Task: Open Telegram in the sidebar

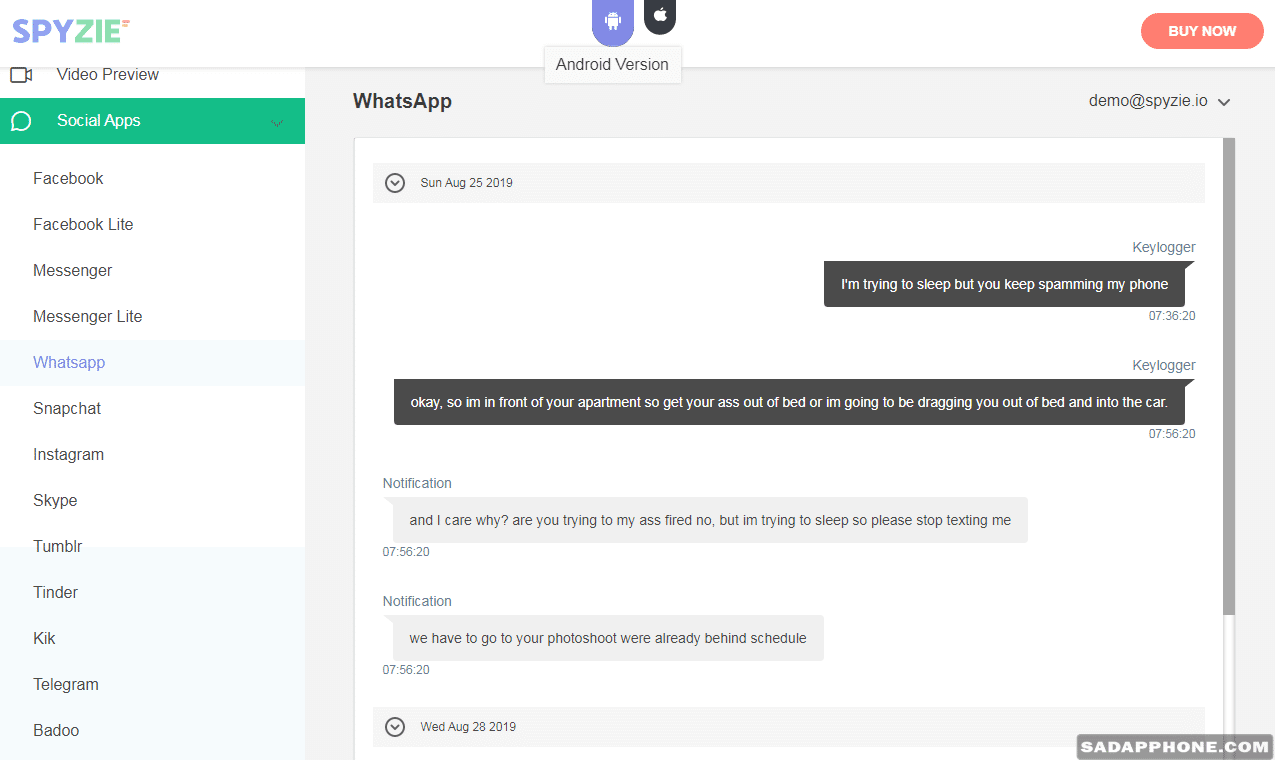Action: tap(66, 685)
